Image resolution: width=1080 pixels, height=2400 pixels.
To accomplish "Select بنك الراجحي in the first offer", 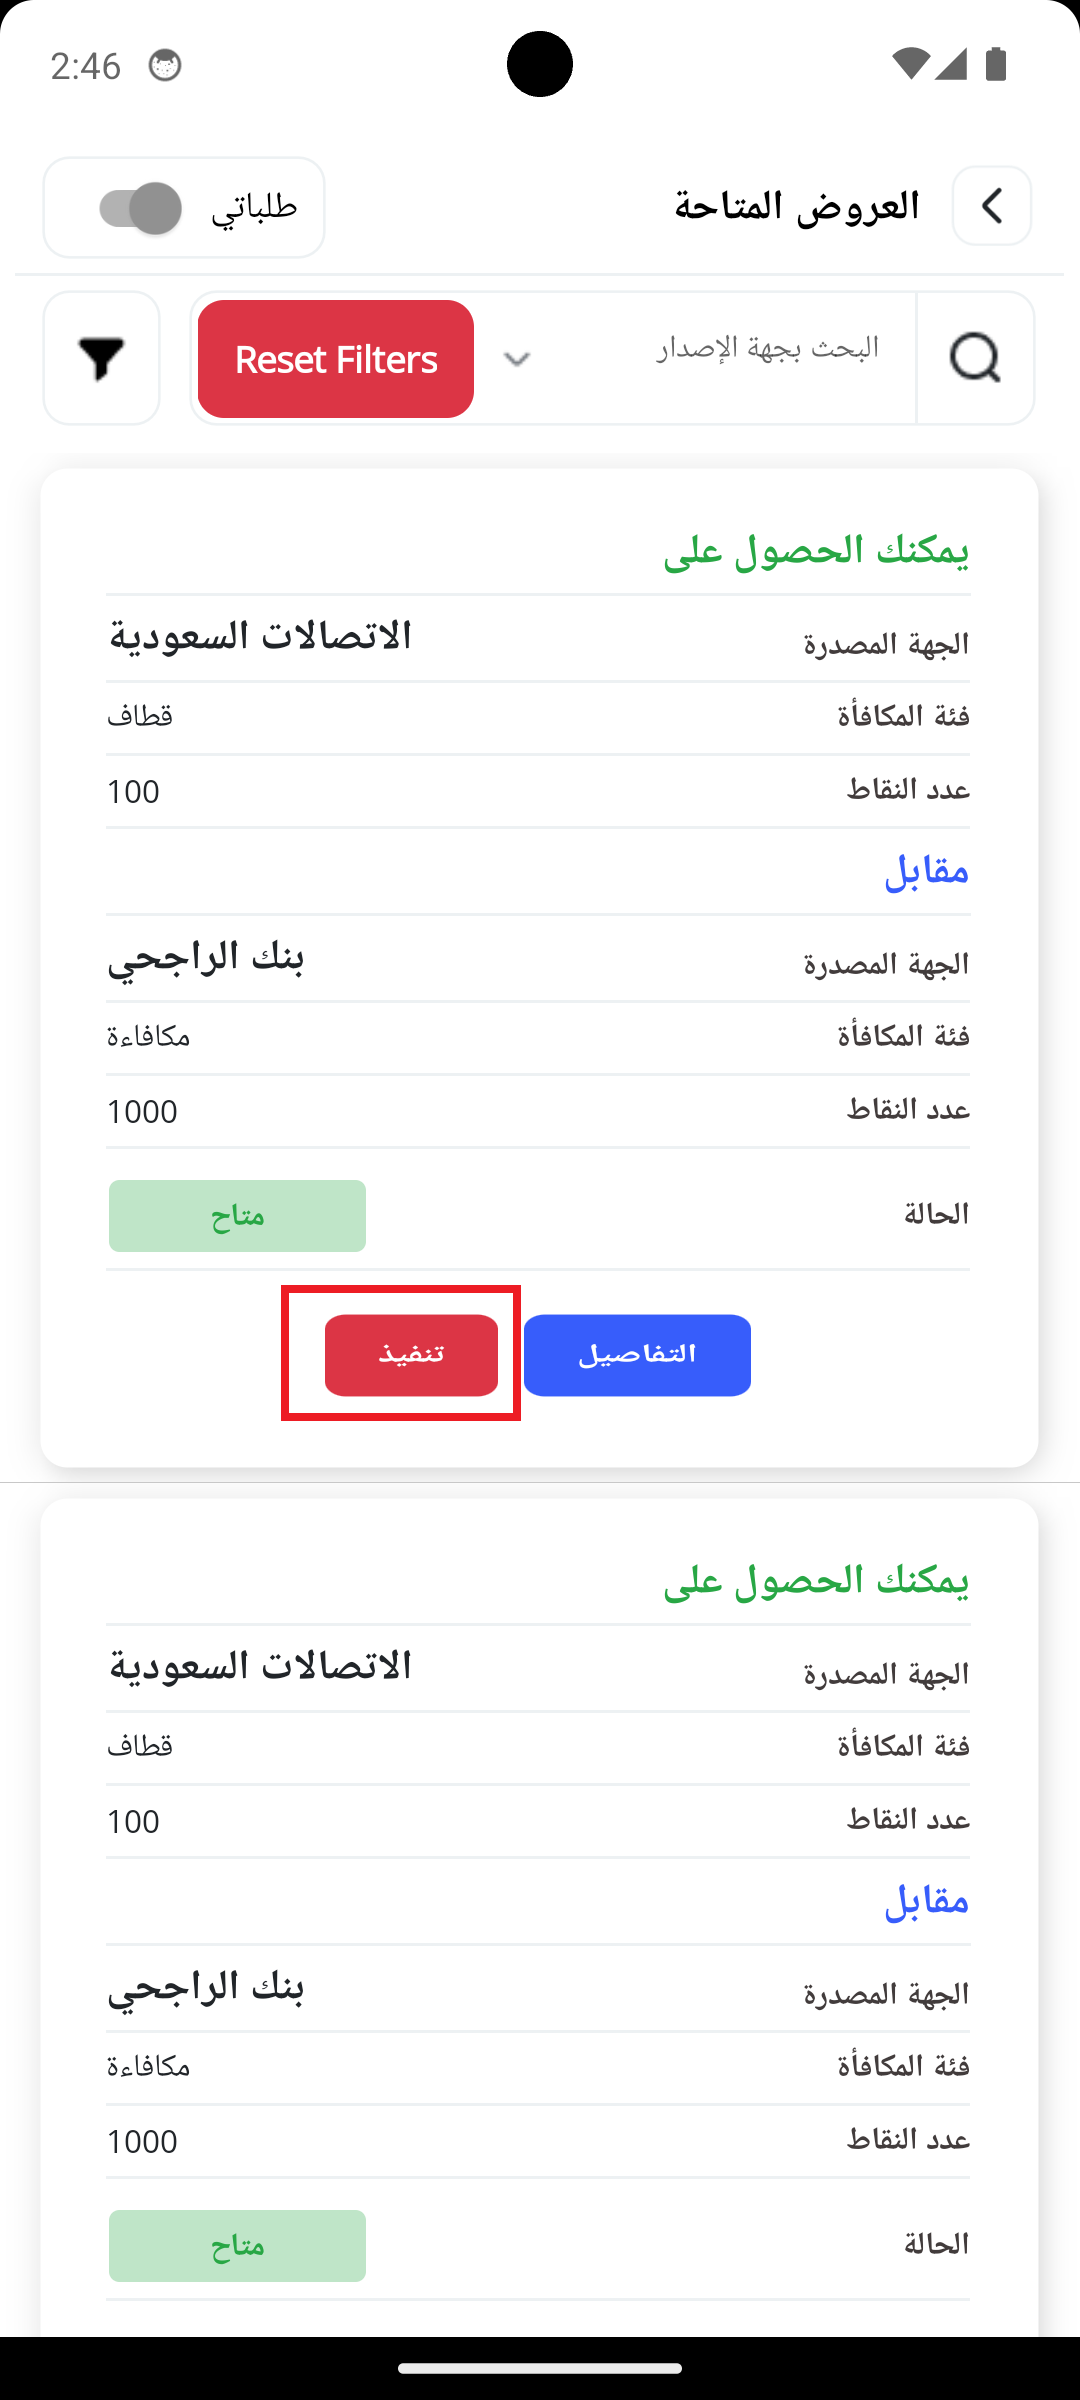I will pyautogui.click(x=206, y=957).
